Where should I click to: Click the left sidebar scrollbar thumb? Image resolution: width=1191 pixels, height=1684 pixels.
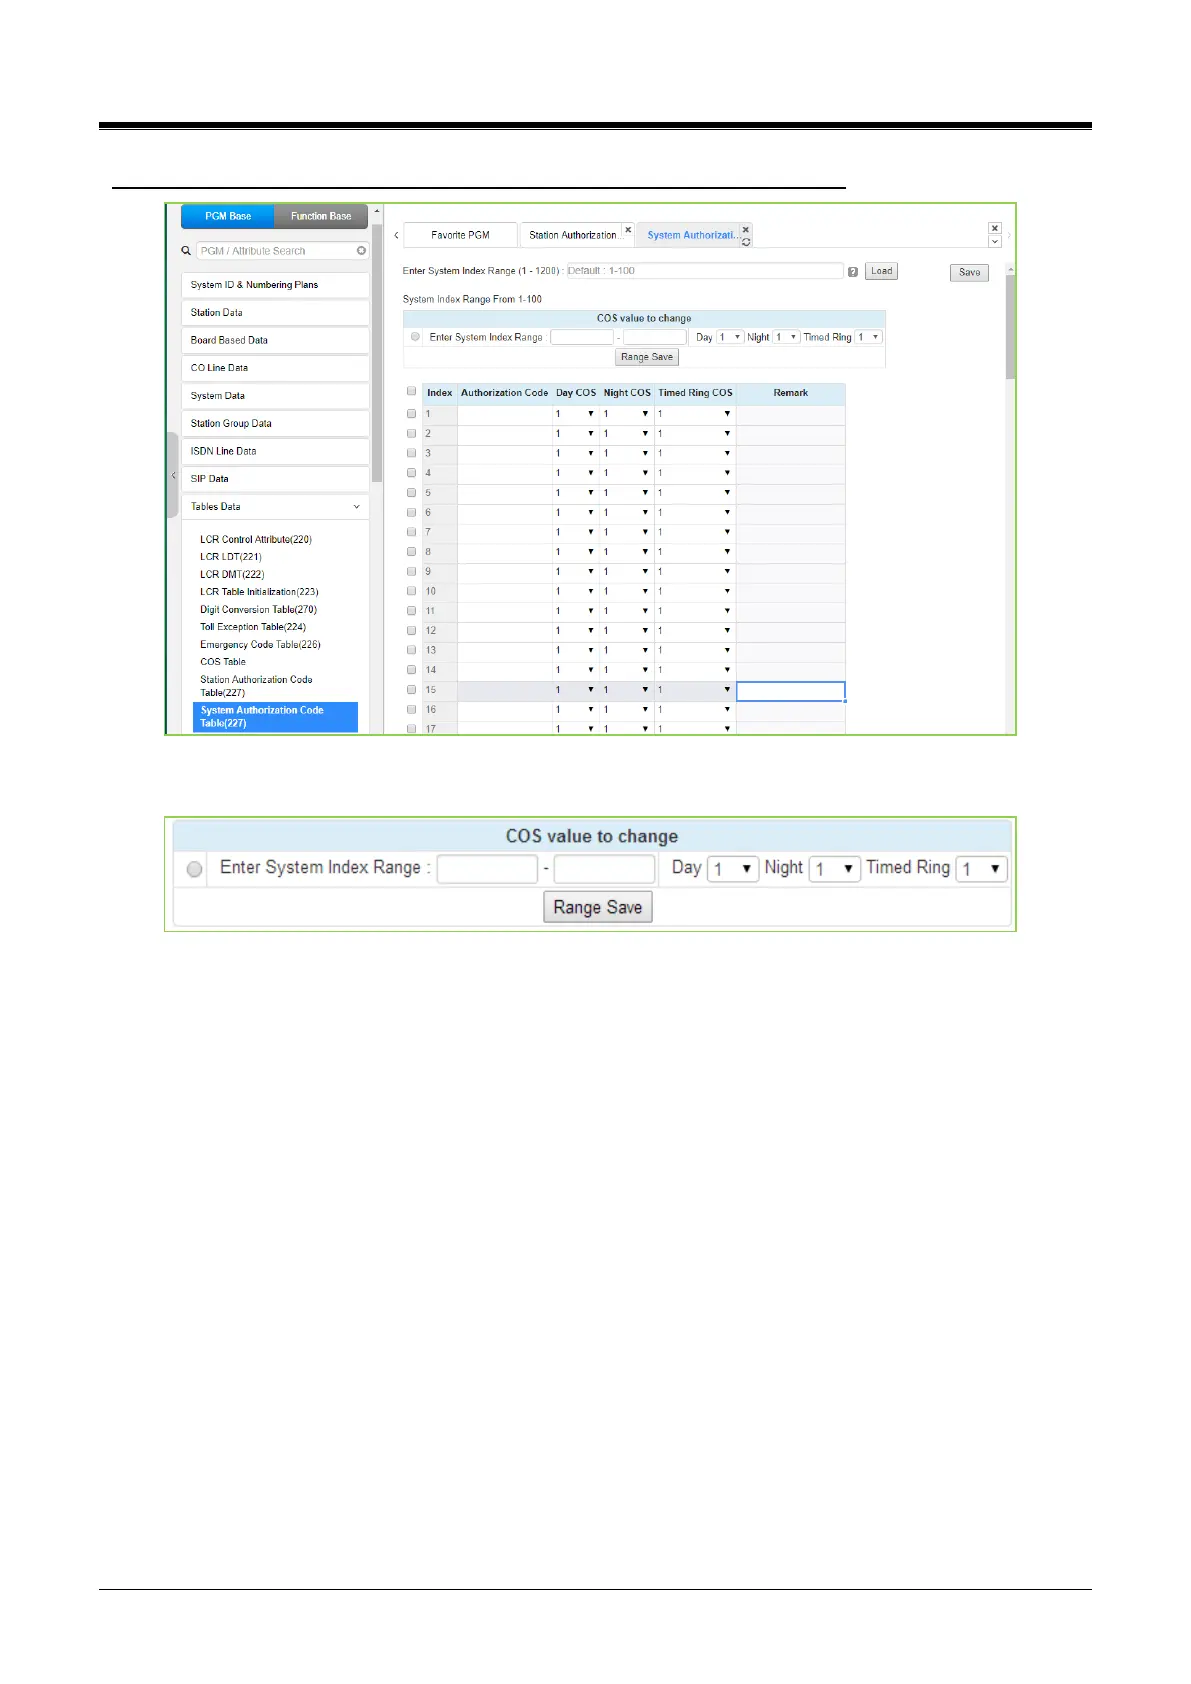(377, 352)
